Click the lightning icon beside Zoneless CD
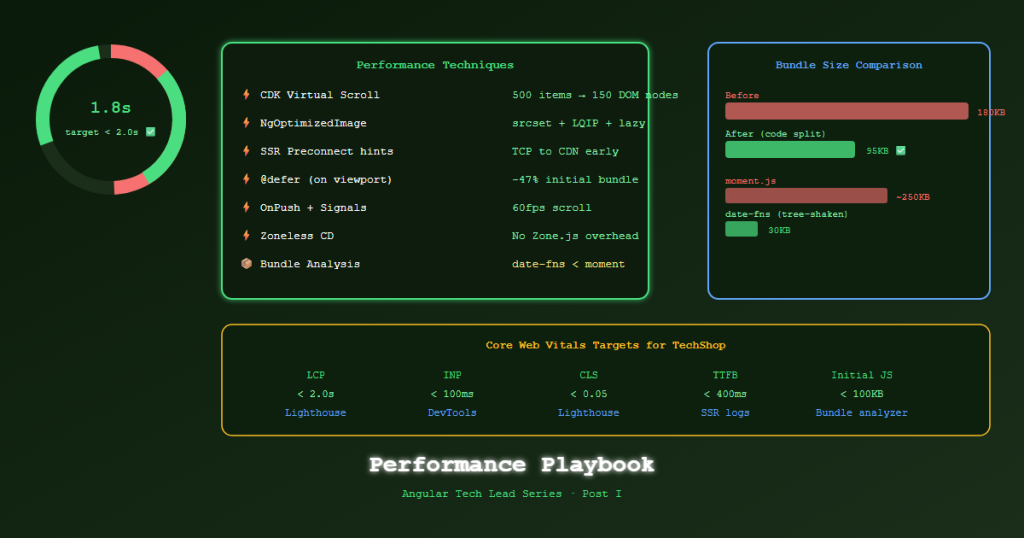 click(x=246, y=235)
